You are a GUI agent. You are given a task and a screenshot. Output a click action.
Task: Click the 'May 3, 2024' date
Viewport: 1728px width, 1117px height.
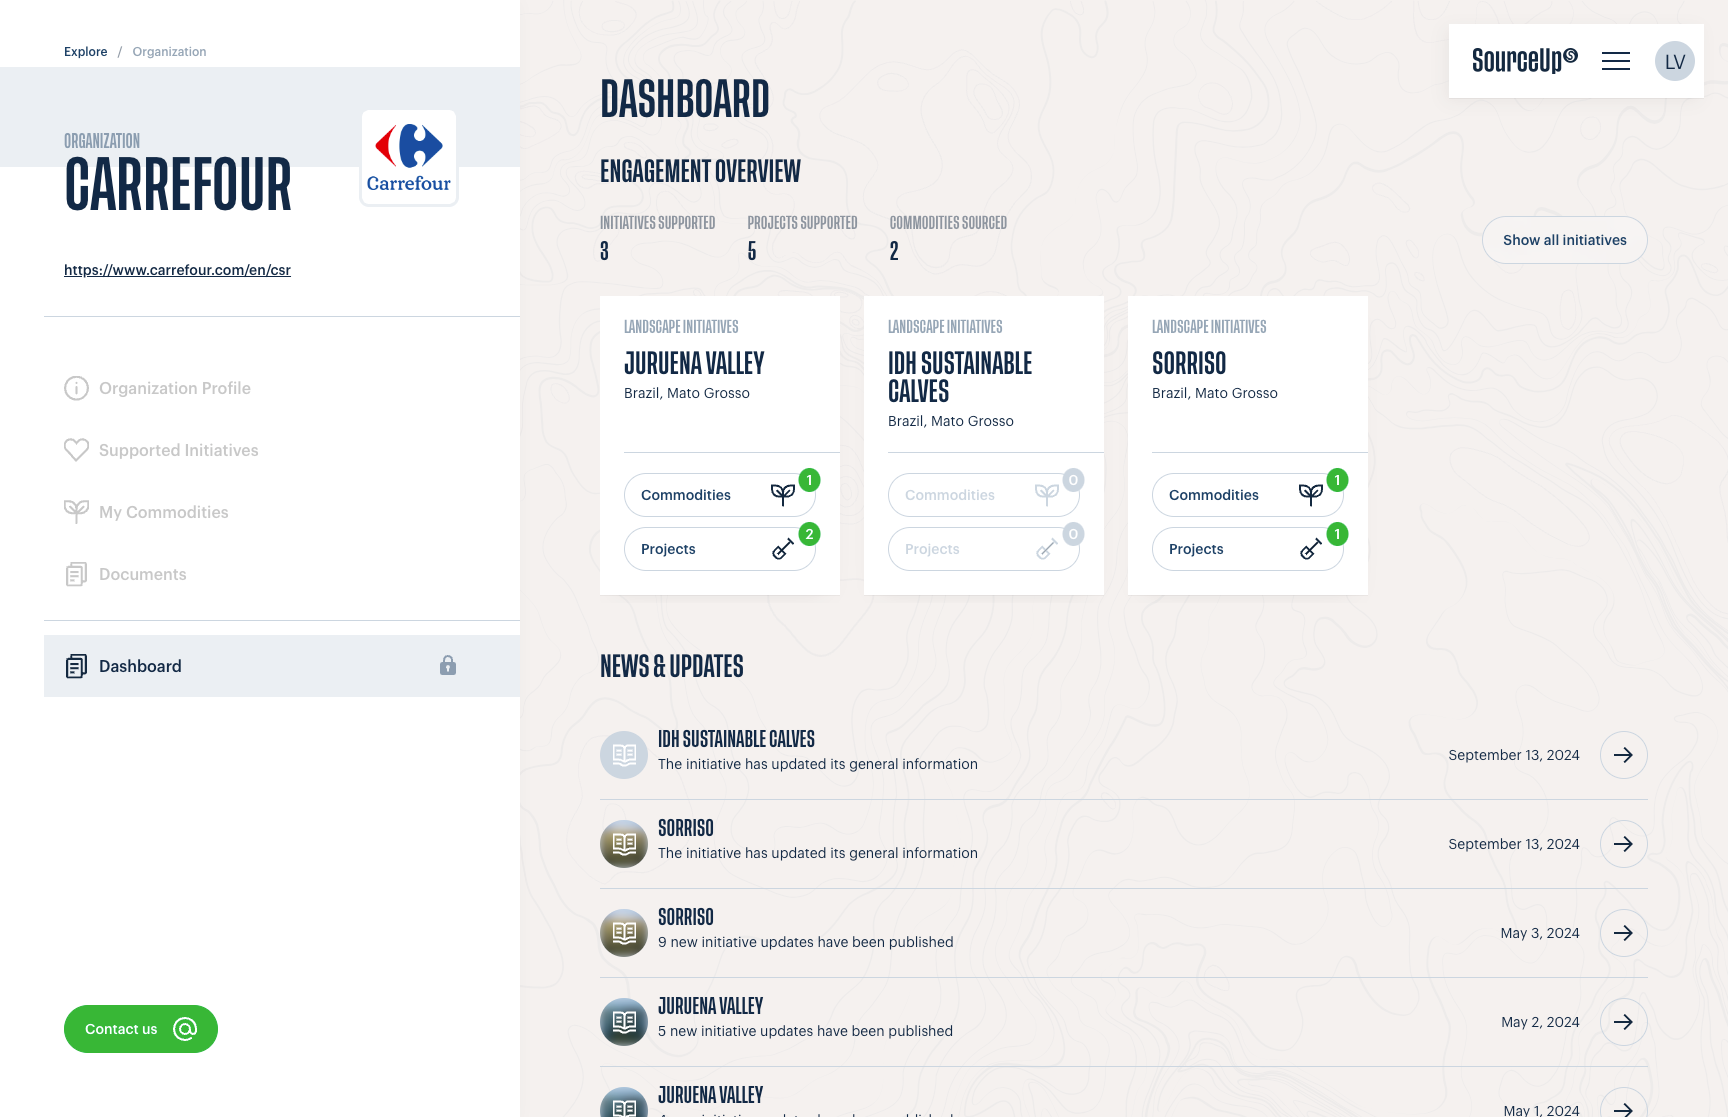tap(1540, 933)
